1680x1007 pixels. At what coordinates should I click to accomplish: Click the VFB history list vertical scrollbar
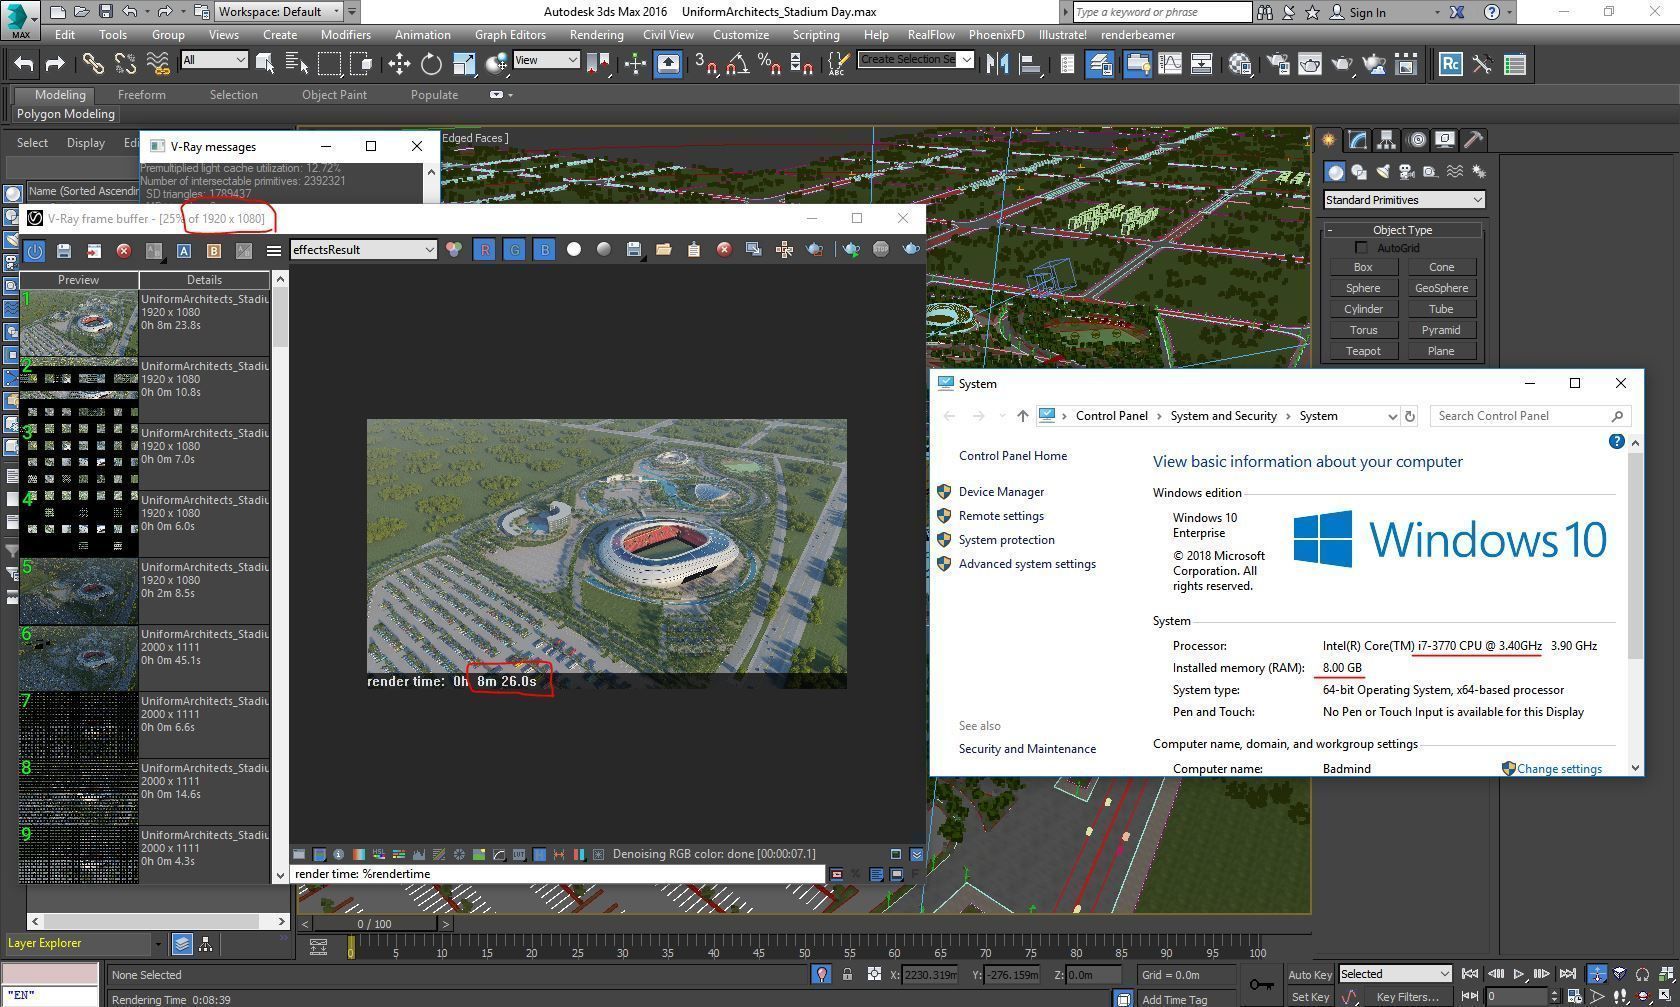point(280,577)
